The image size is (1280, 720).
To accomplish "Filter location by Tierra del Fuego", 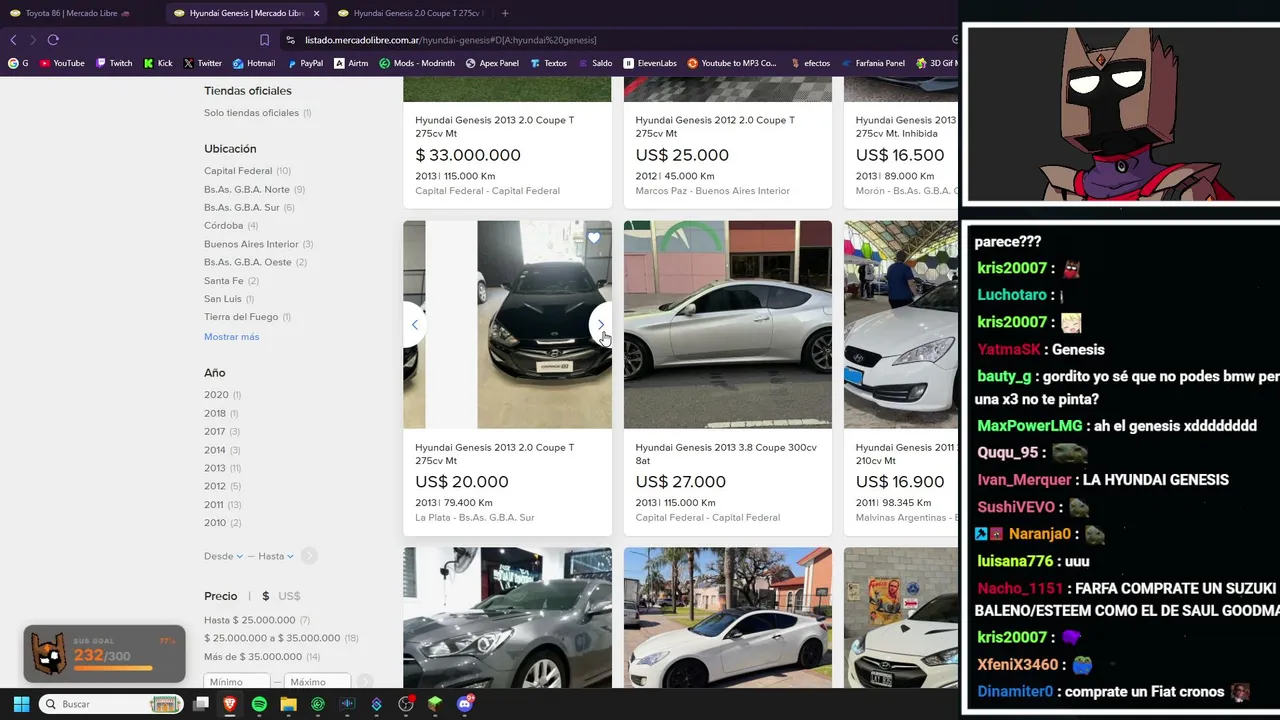I will click(247, 317).
